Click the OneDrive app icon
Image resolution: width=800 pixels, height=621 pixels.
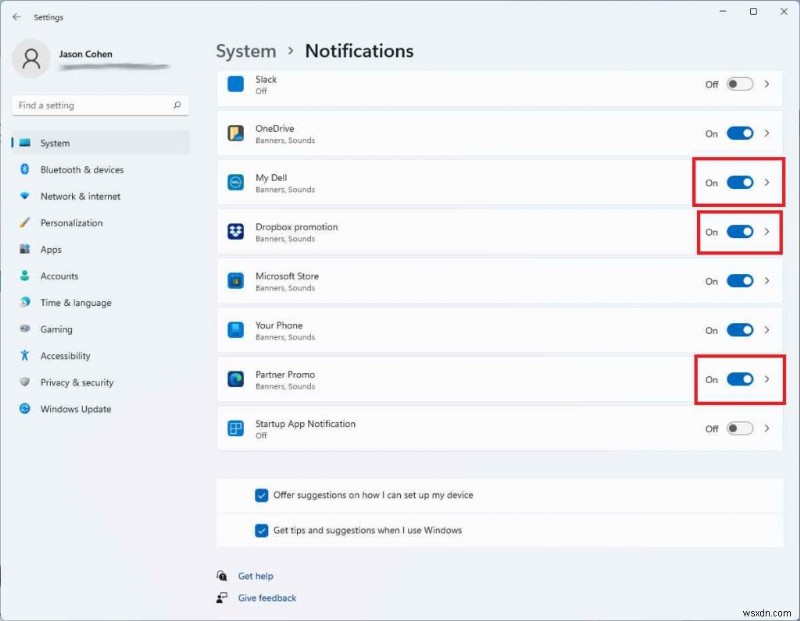(x=235, y=133)
